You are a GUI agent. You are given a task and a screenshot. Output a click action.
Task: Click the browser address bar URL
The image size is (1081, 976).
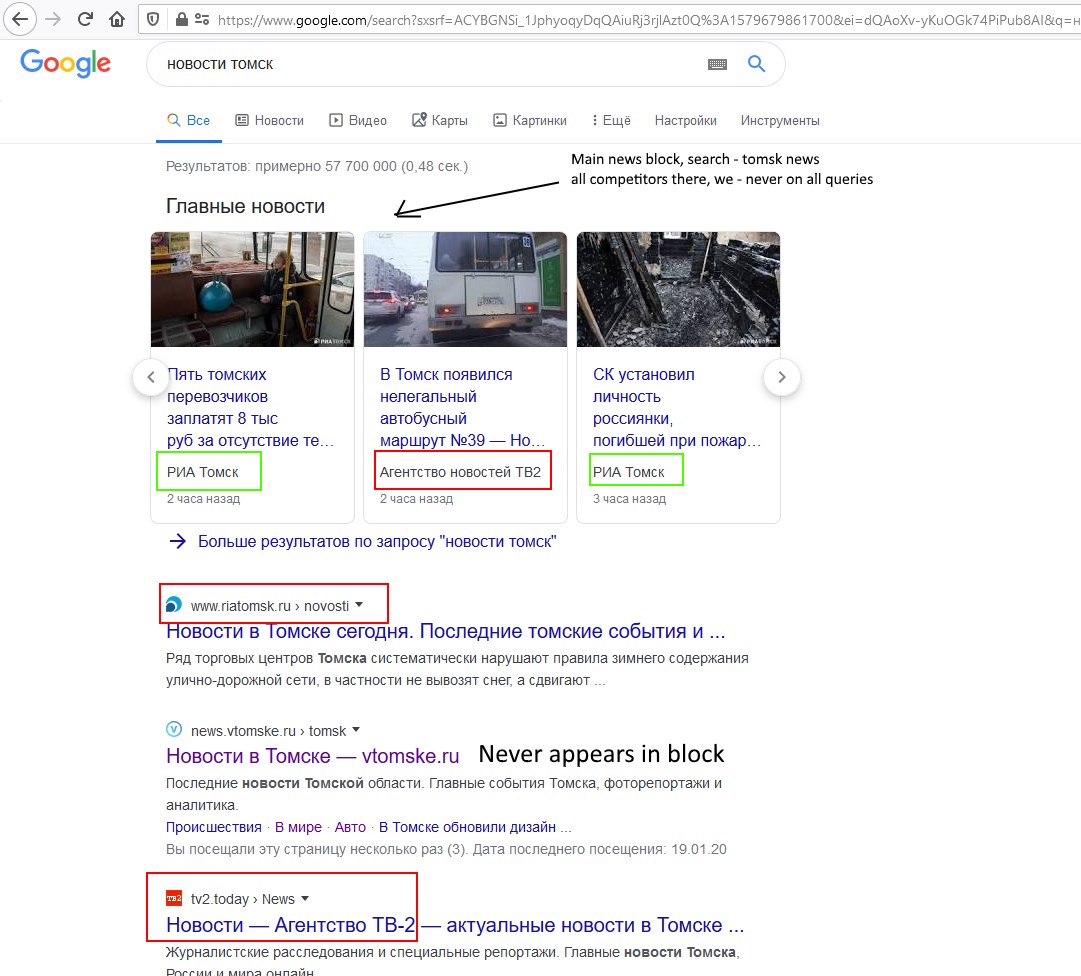(x=648, y=20)
